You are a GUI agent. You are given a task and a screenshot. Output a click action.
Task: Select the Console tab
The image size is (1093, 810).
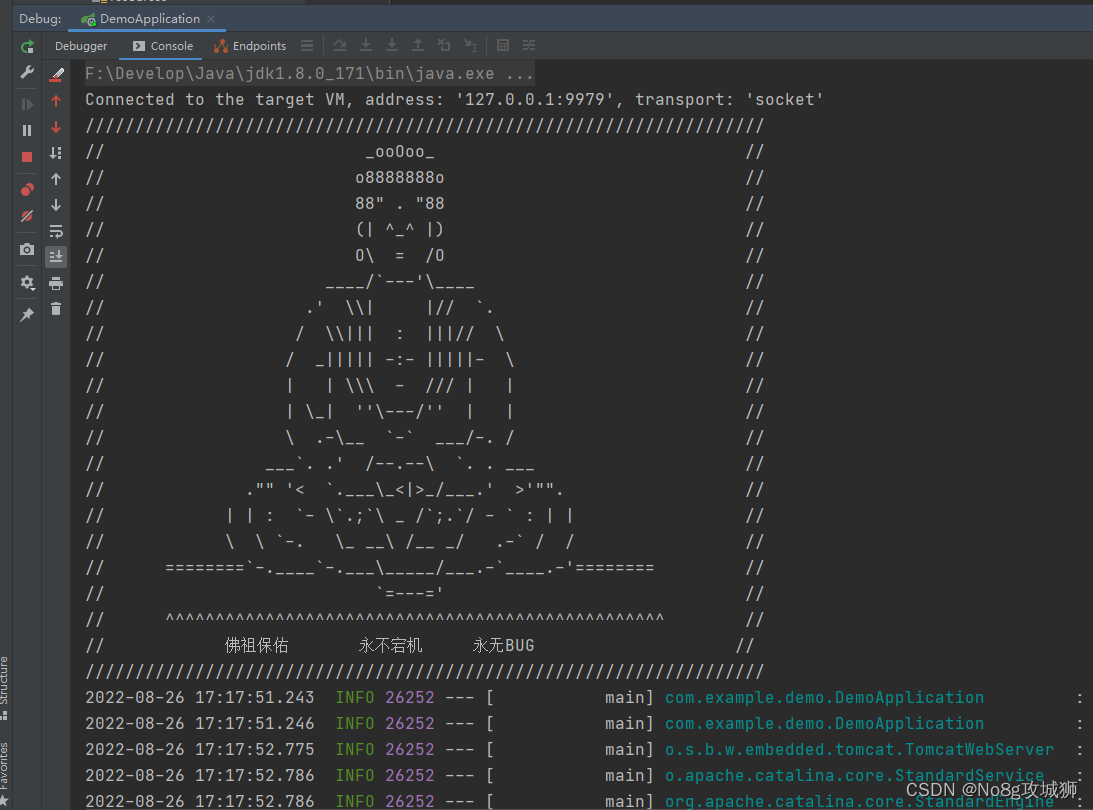point(163,46)
